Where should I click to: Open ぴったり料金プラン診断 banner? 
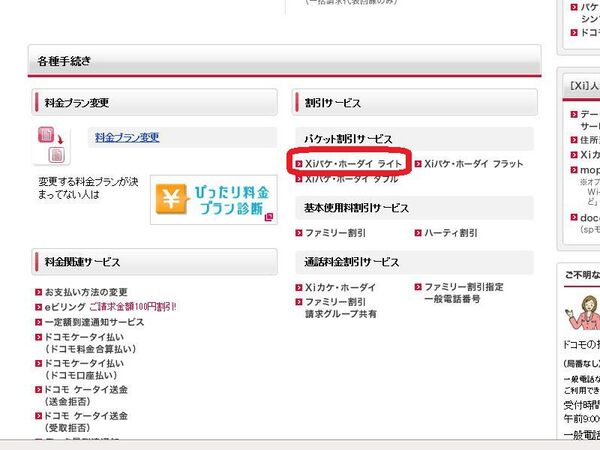[x=214, y=200]
